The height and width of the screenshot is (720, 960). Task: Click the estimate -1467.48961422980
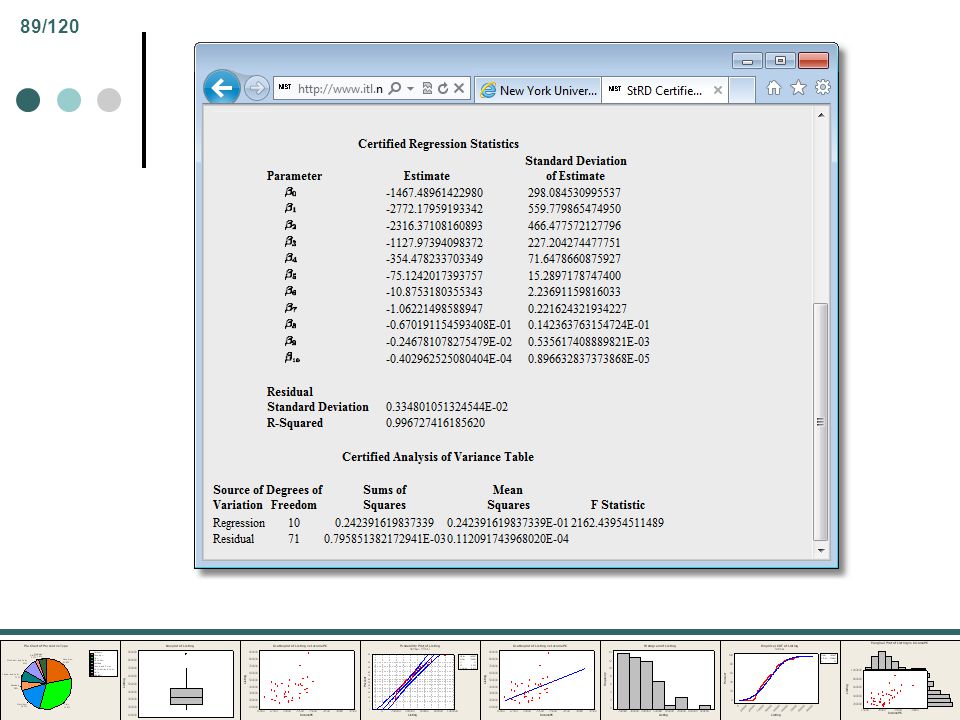(x=434, y=192)
